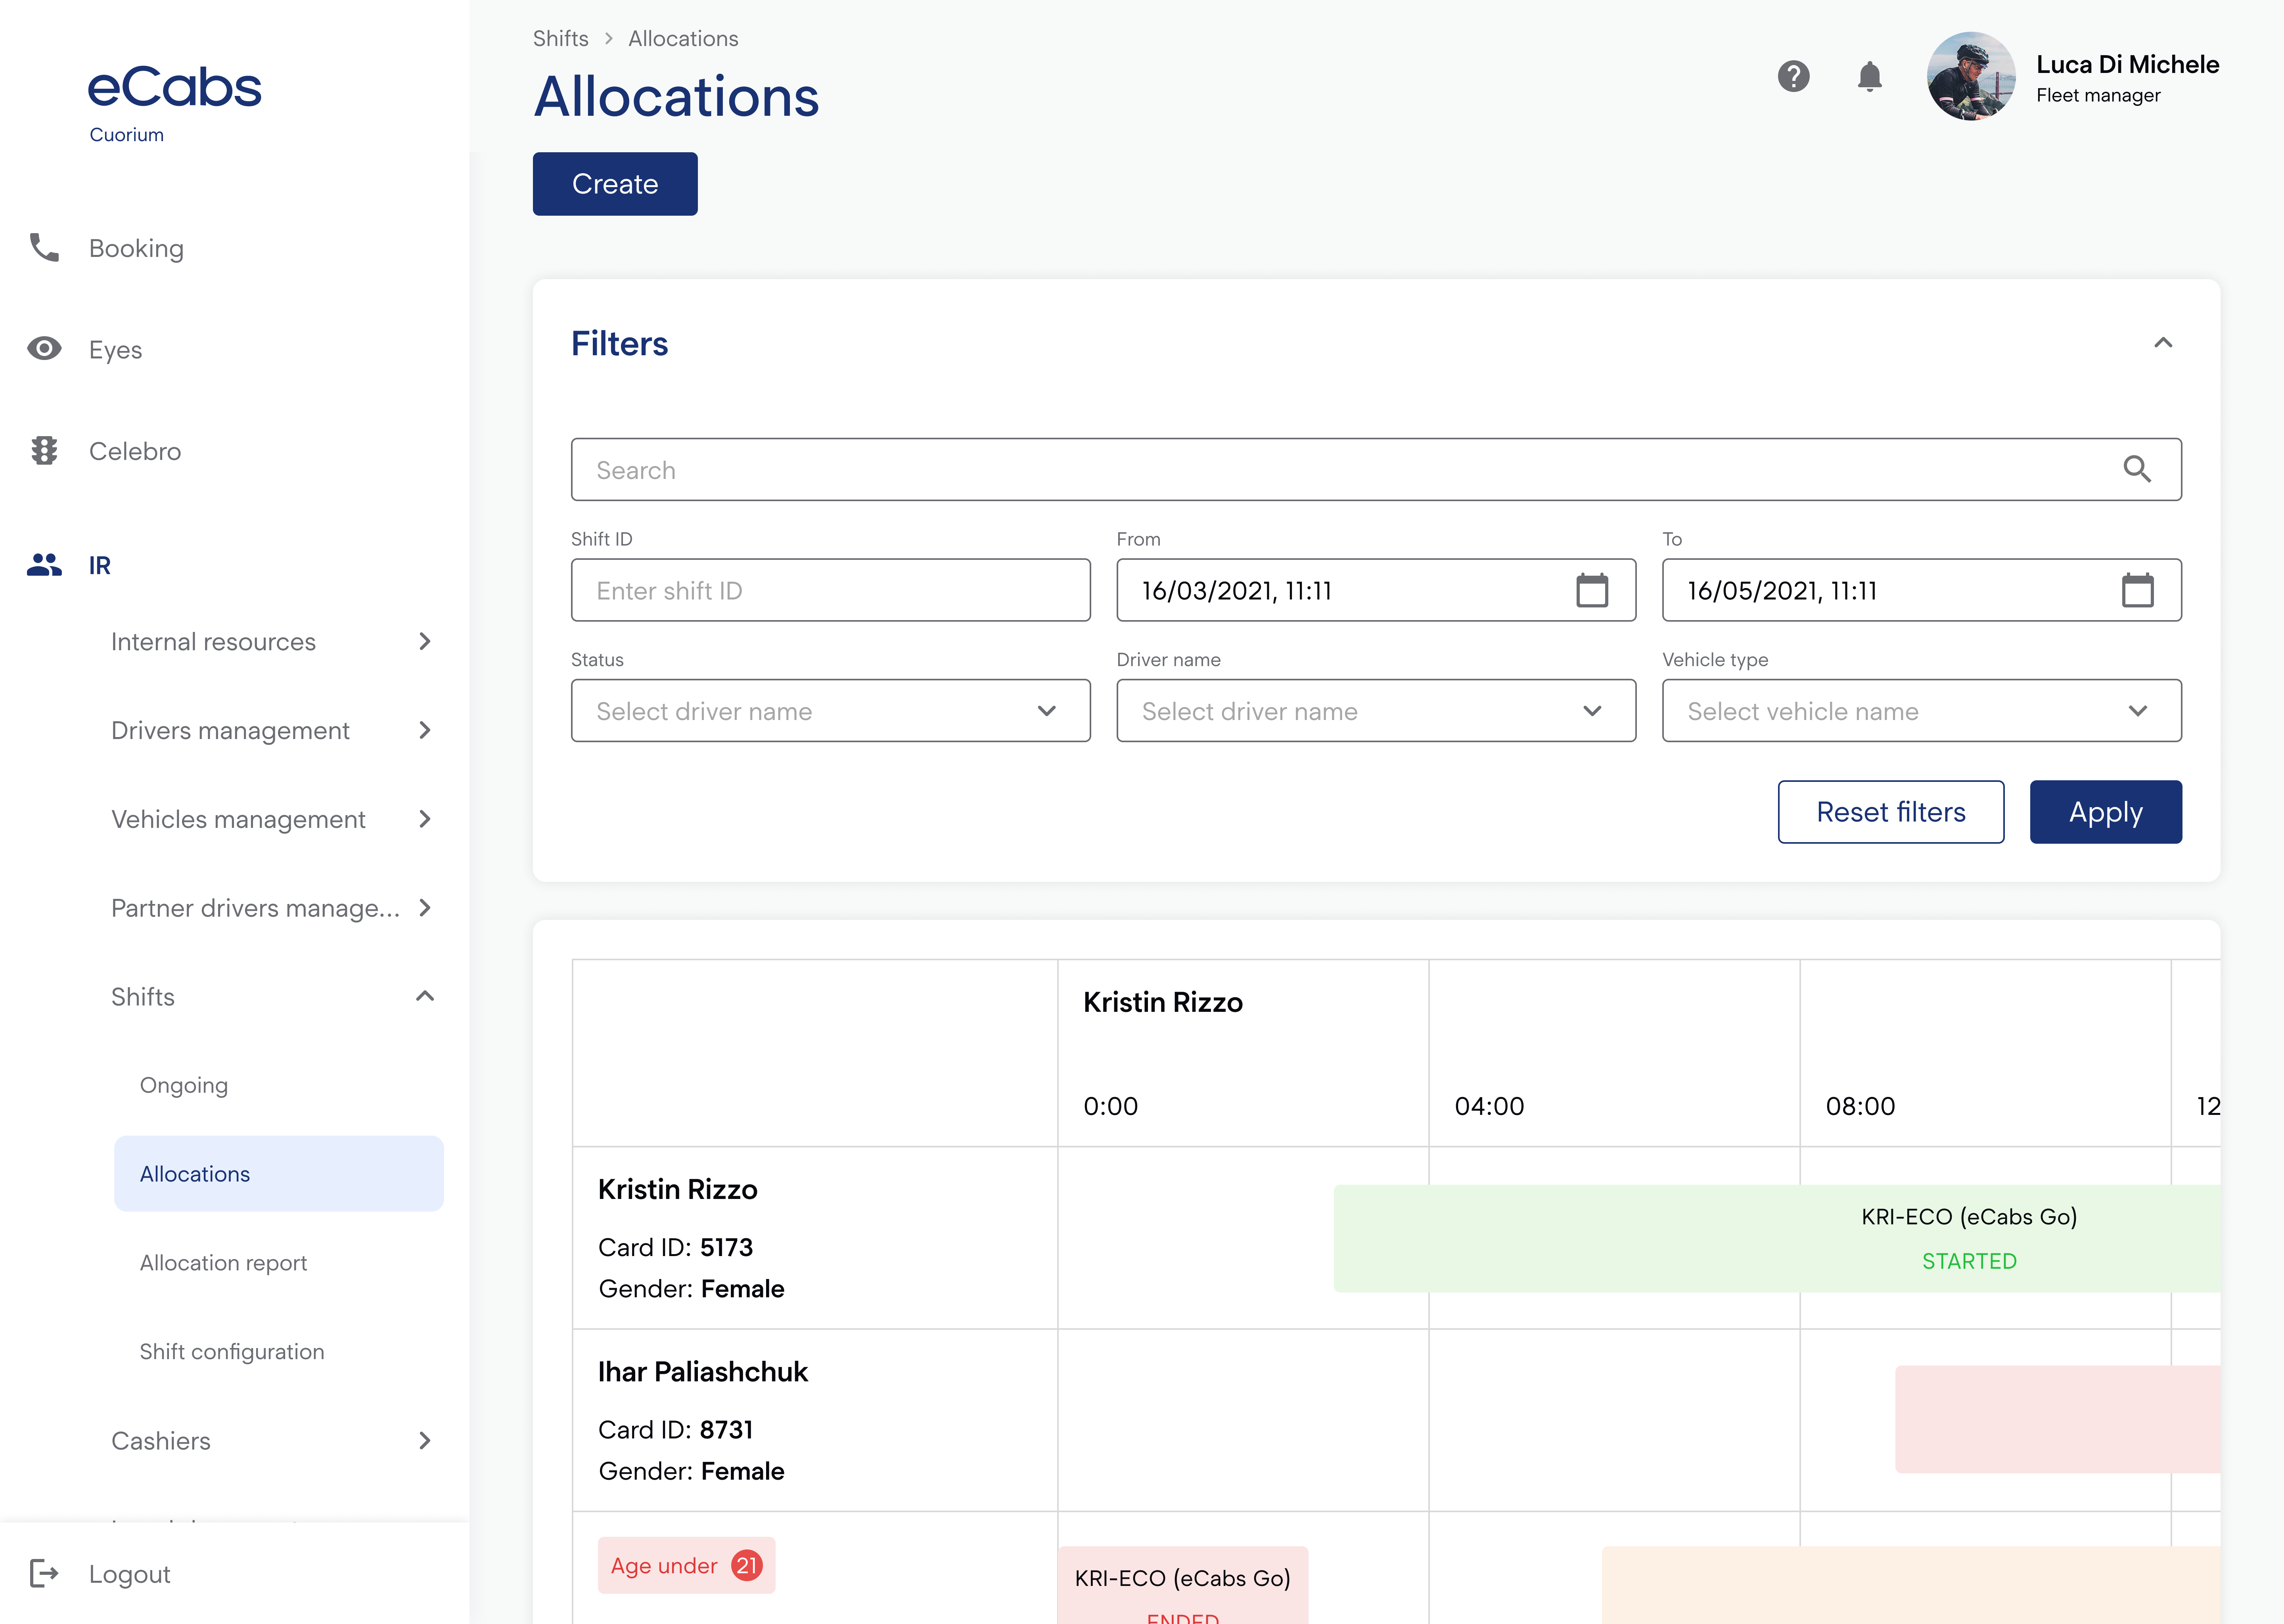Click Shifts breadcrumb link
Screen dimensions: 2284x1624
[x=561, y=38]
